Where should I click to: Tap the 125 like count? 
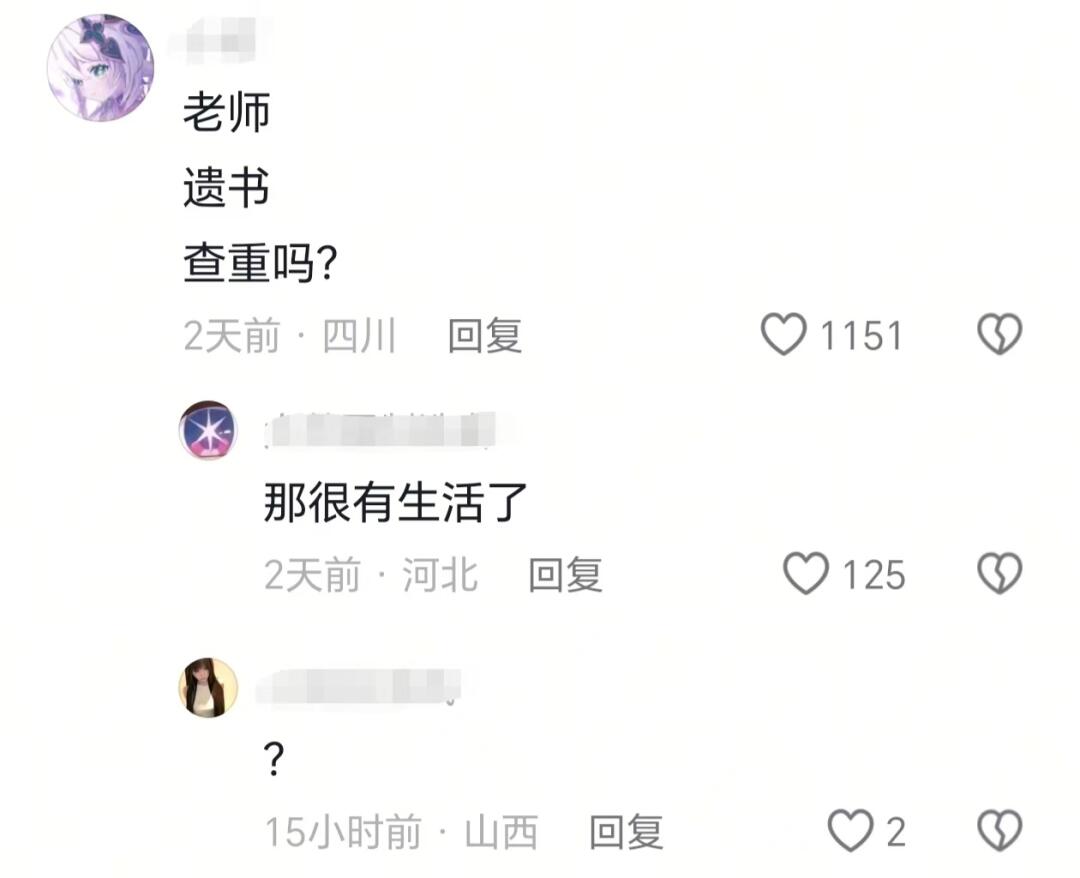(x=874, y=575)
